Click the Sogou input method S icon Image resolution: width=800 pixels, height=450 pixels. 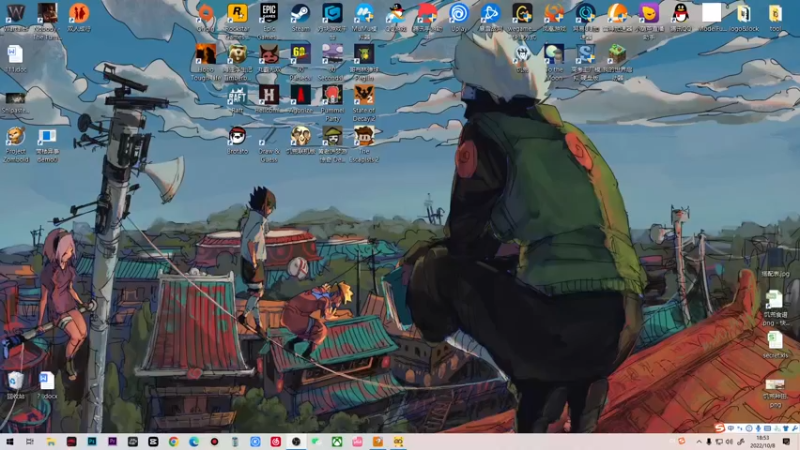(x=719, y=428)
